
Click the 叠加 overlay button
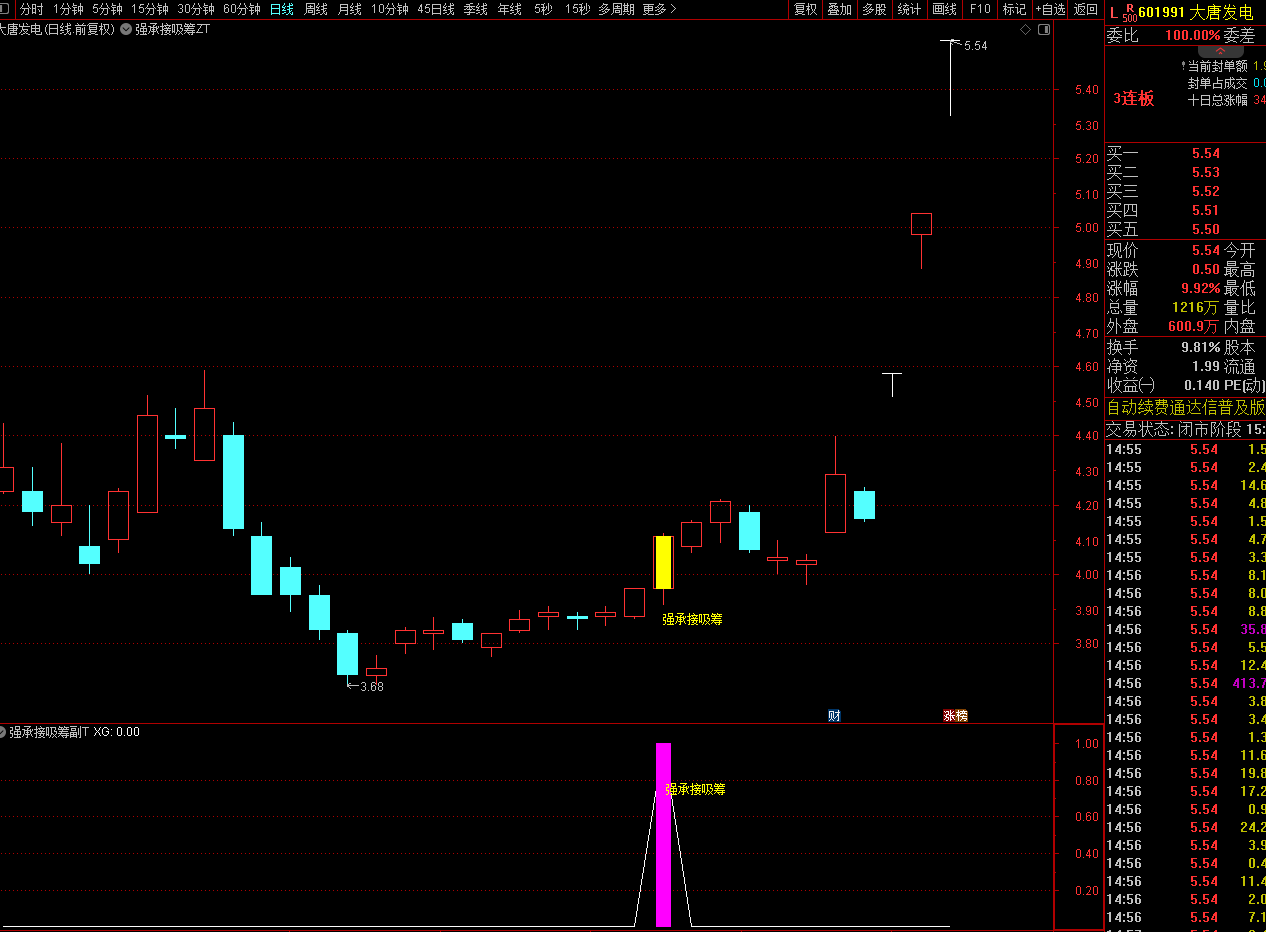pyautogui.click(x=839, y=9)
